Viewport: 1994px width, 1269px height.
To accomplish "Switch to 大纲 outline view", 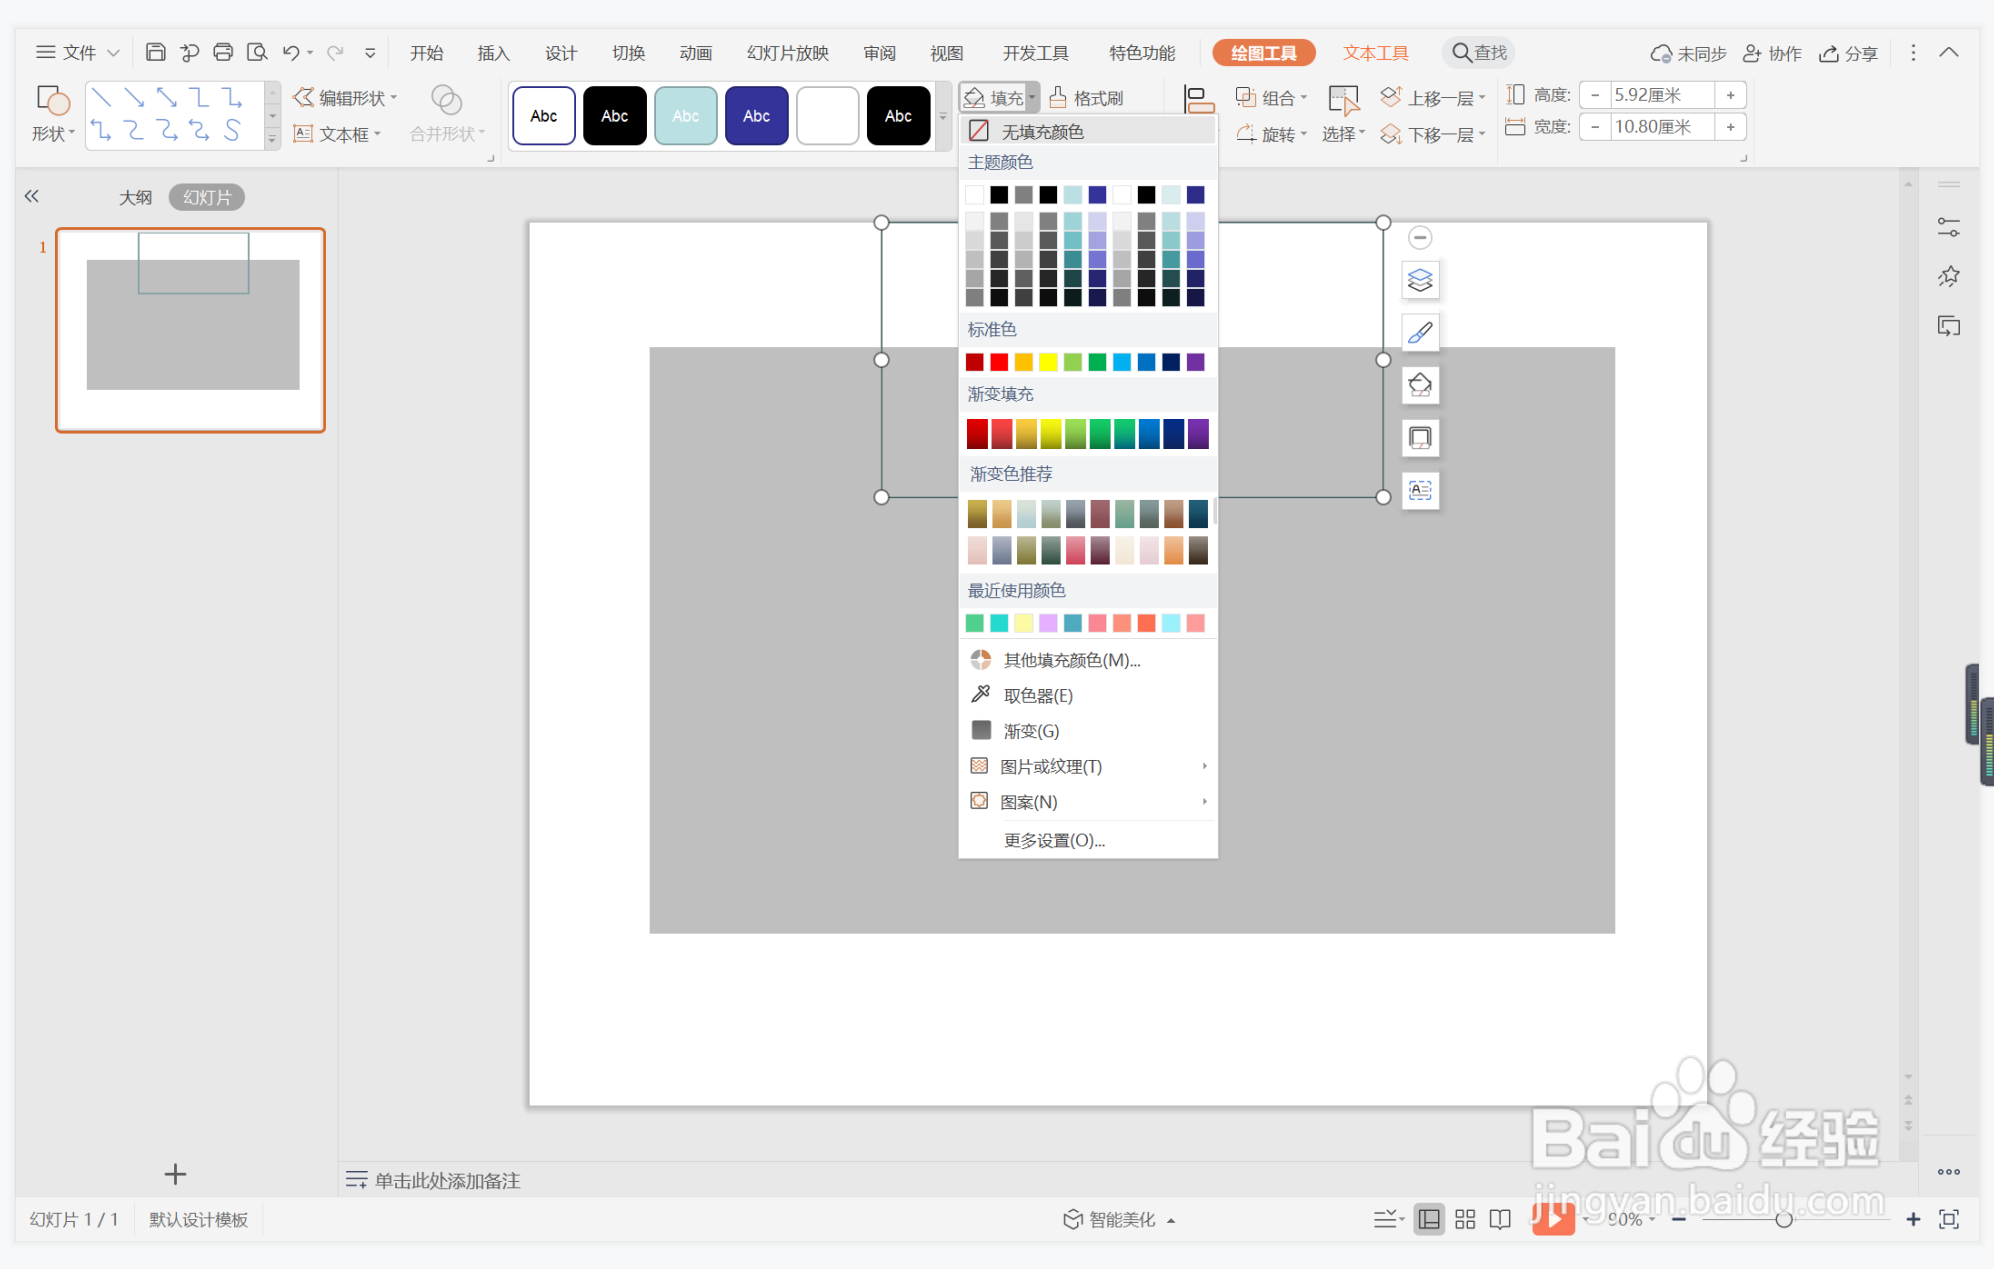I will coord(136,197).
